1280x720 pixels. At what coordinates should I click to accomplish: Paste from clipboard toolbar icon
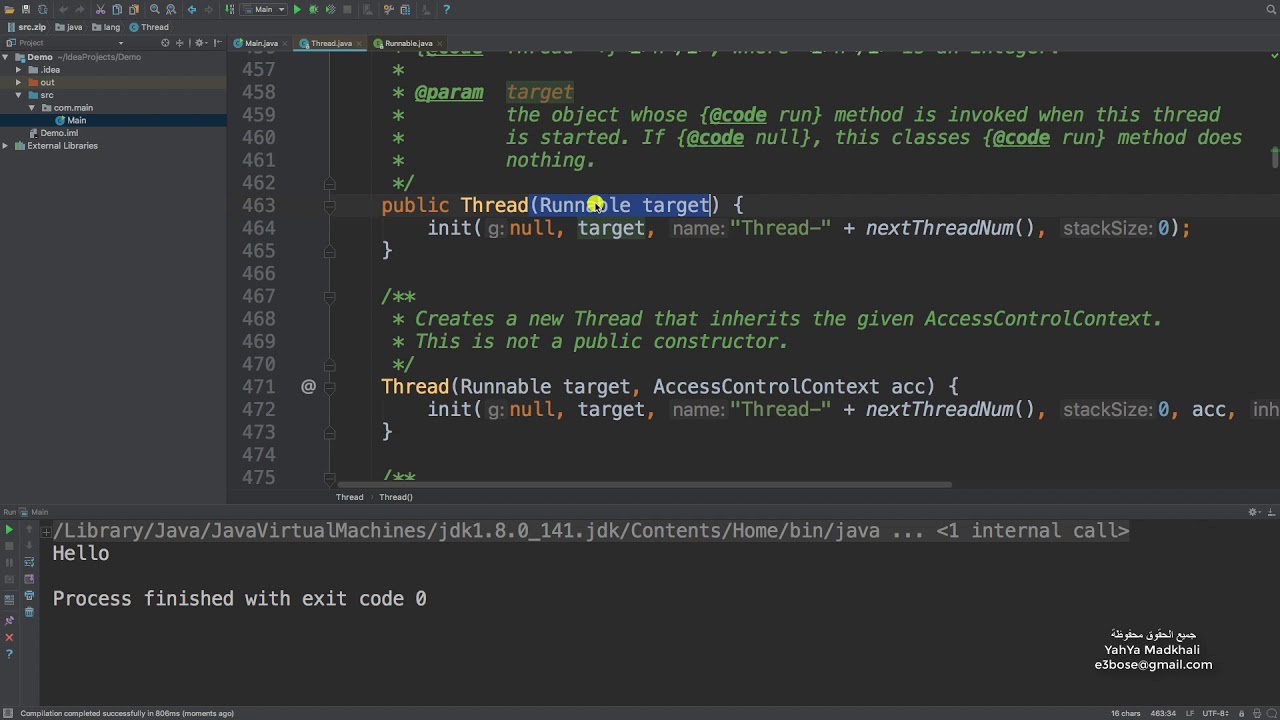click(134, 9)
